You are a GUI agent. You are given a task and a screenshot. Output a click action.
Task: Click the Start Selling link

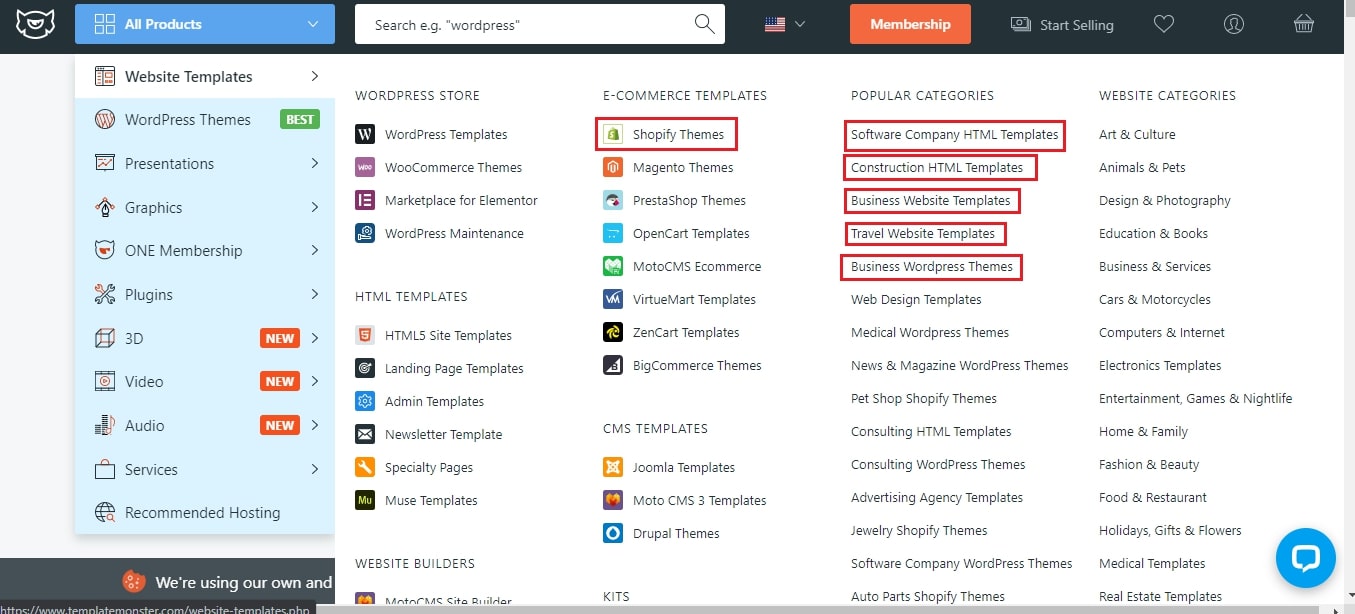(x=1062, y=24)
